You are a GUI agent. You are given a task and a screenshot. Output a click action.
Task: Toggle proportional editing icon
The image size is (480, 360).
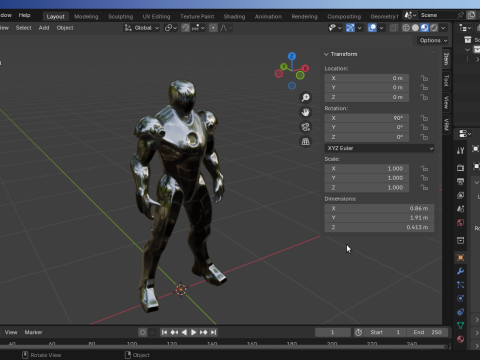click(x=213, y=28)
